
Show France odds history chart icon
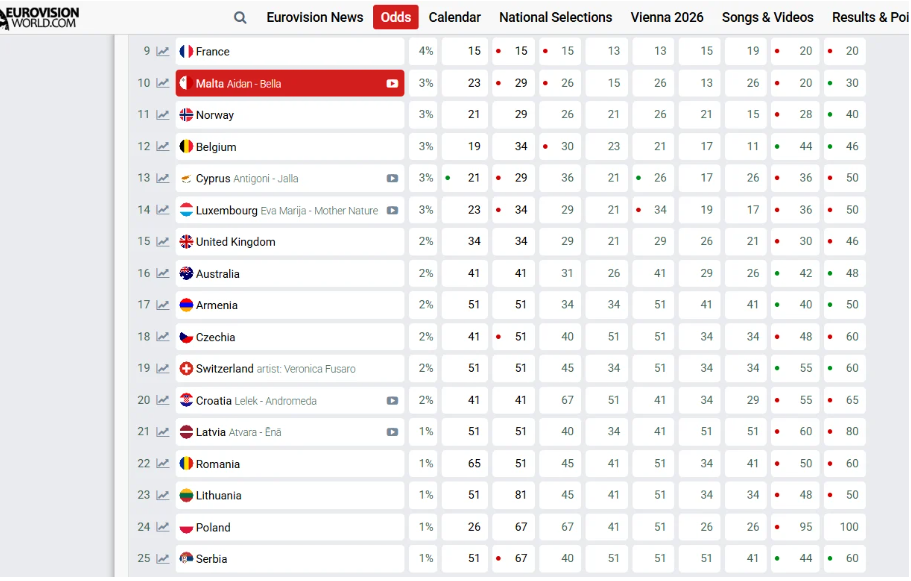point(163,52)
